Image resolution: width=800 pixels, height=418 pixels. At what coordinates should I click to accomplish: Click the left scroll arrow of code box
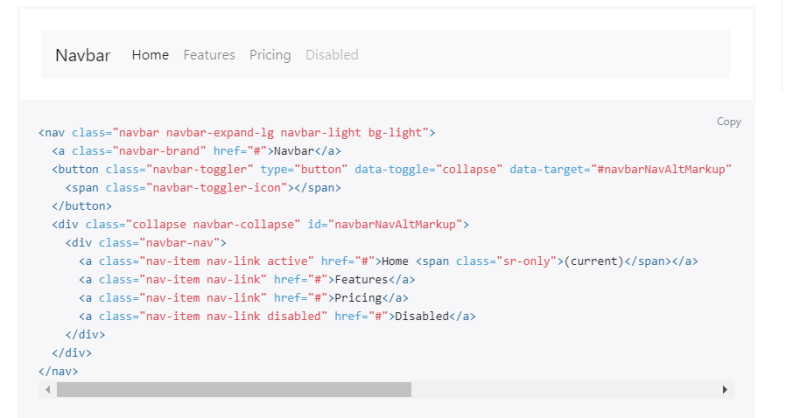45,389
